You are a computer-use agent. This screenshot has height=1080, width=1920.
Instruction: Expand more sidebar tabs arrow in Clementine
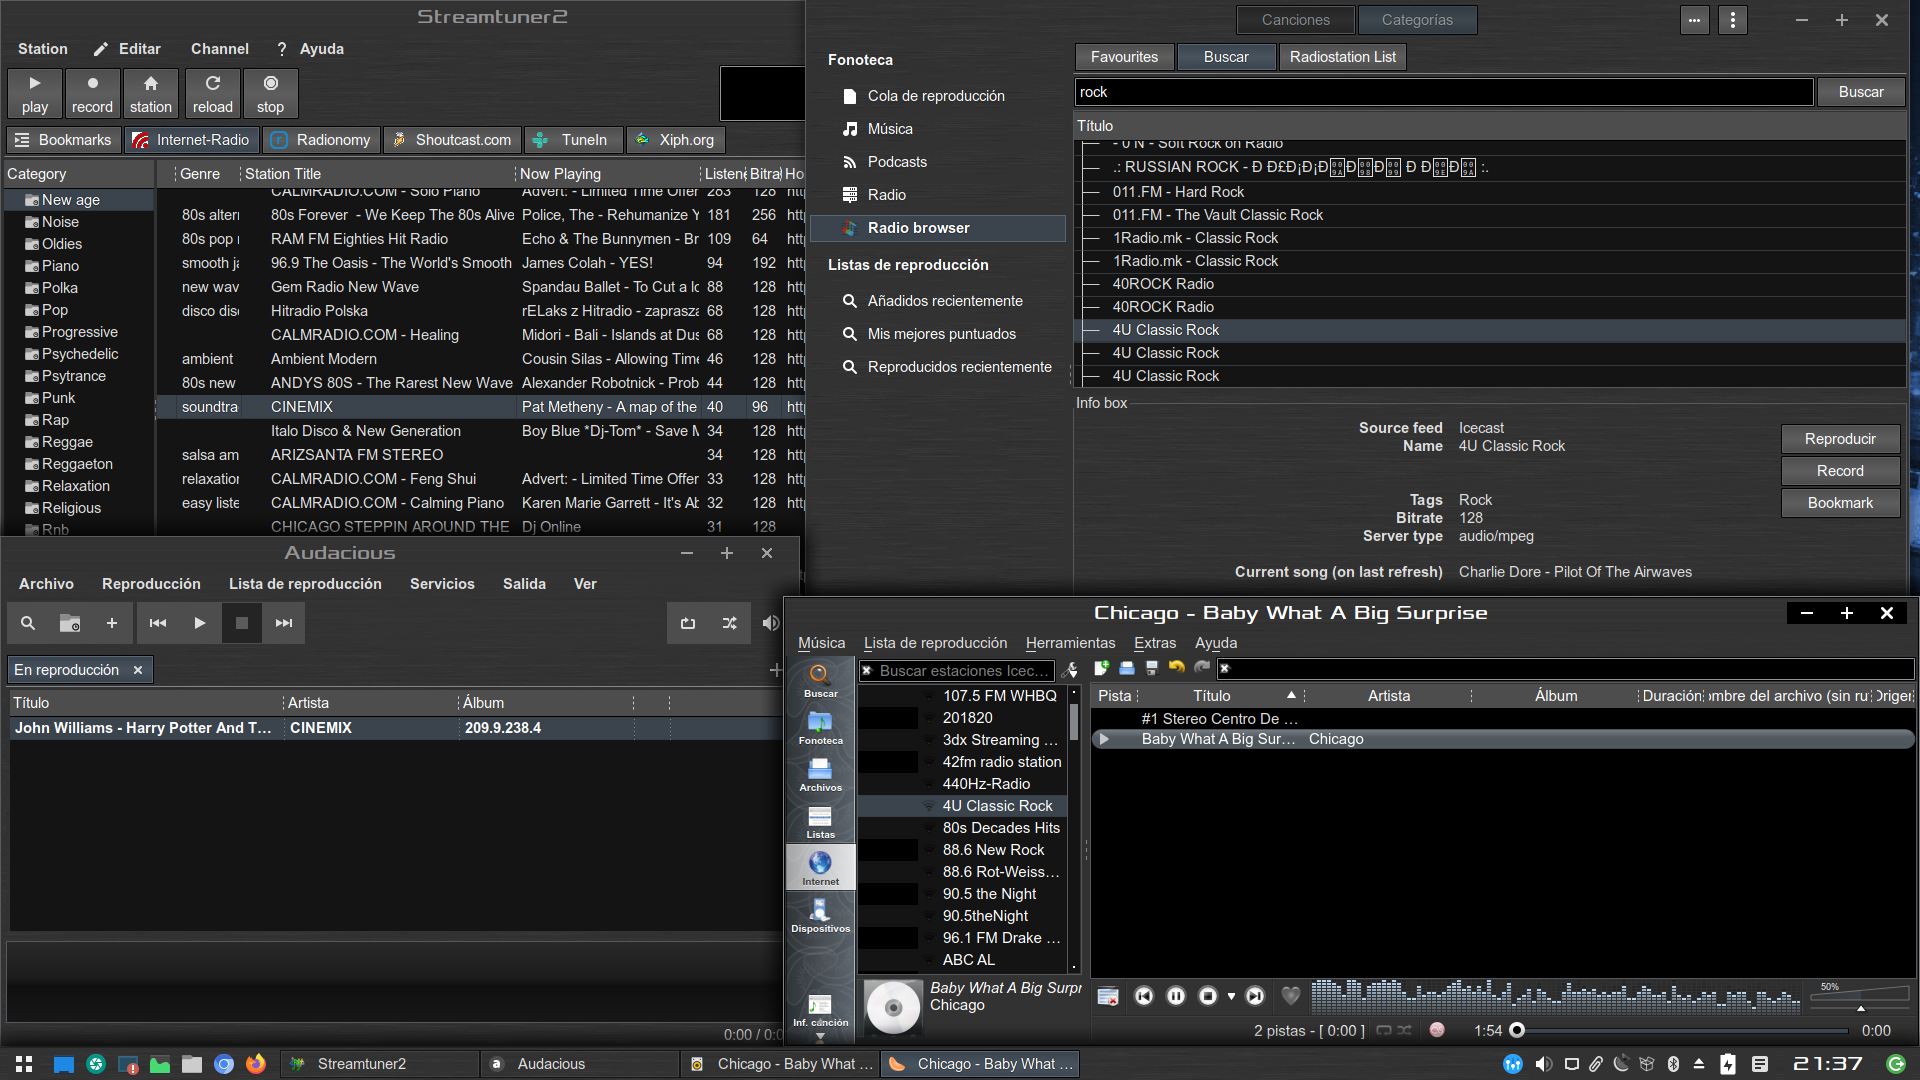820,1038
